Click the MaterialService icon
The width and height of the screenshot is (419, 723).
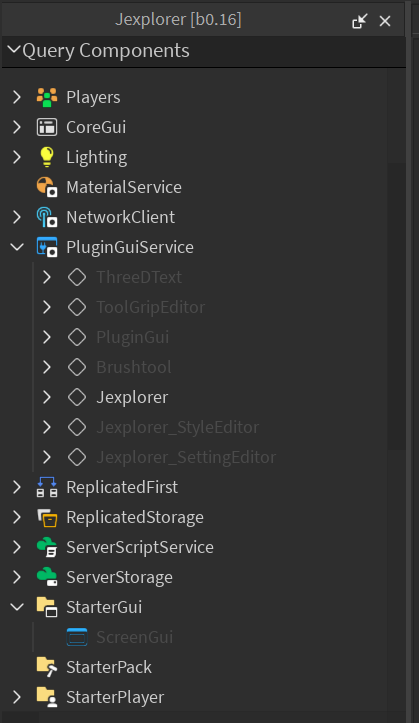click(47, 187)
